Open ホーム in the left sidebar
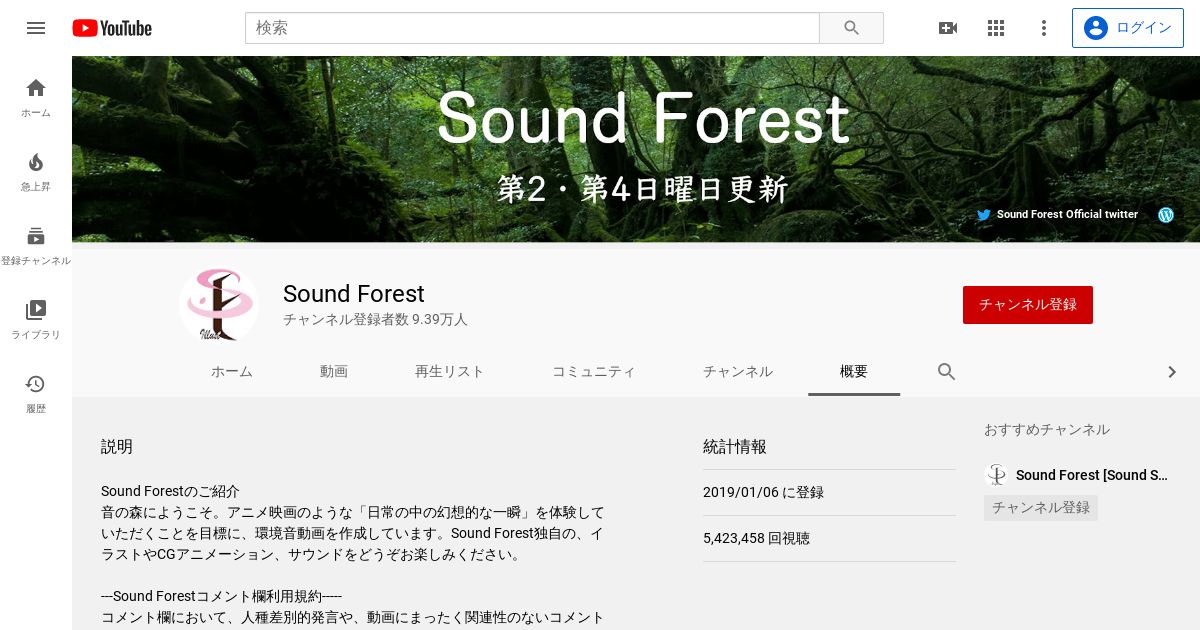This screenshot has height=630, width=1200. coord(36,97)
